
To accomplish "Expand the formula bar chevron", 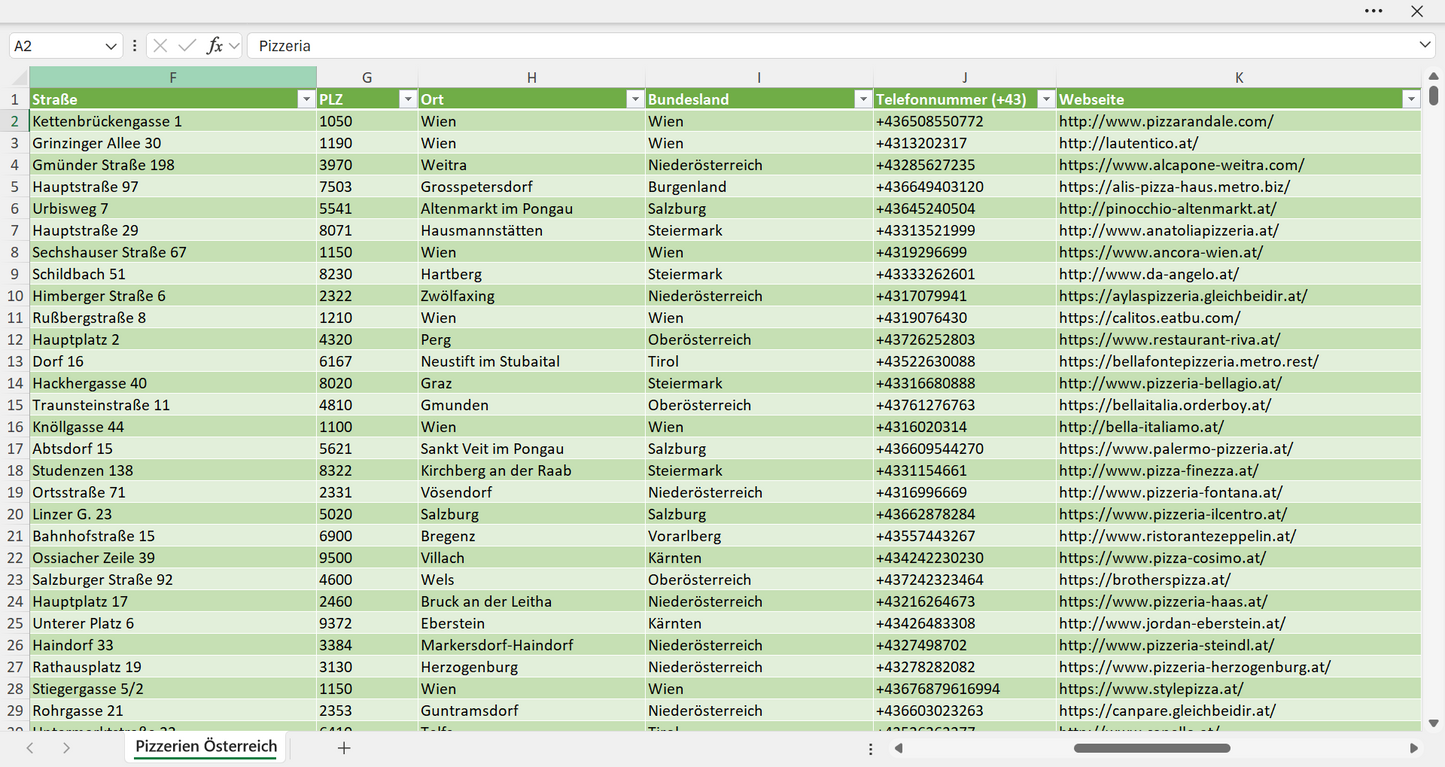I will 1425,46.
